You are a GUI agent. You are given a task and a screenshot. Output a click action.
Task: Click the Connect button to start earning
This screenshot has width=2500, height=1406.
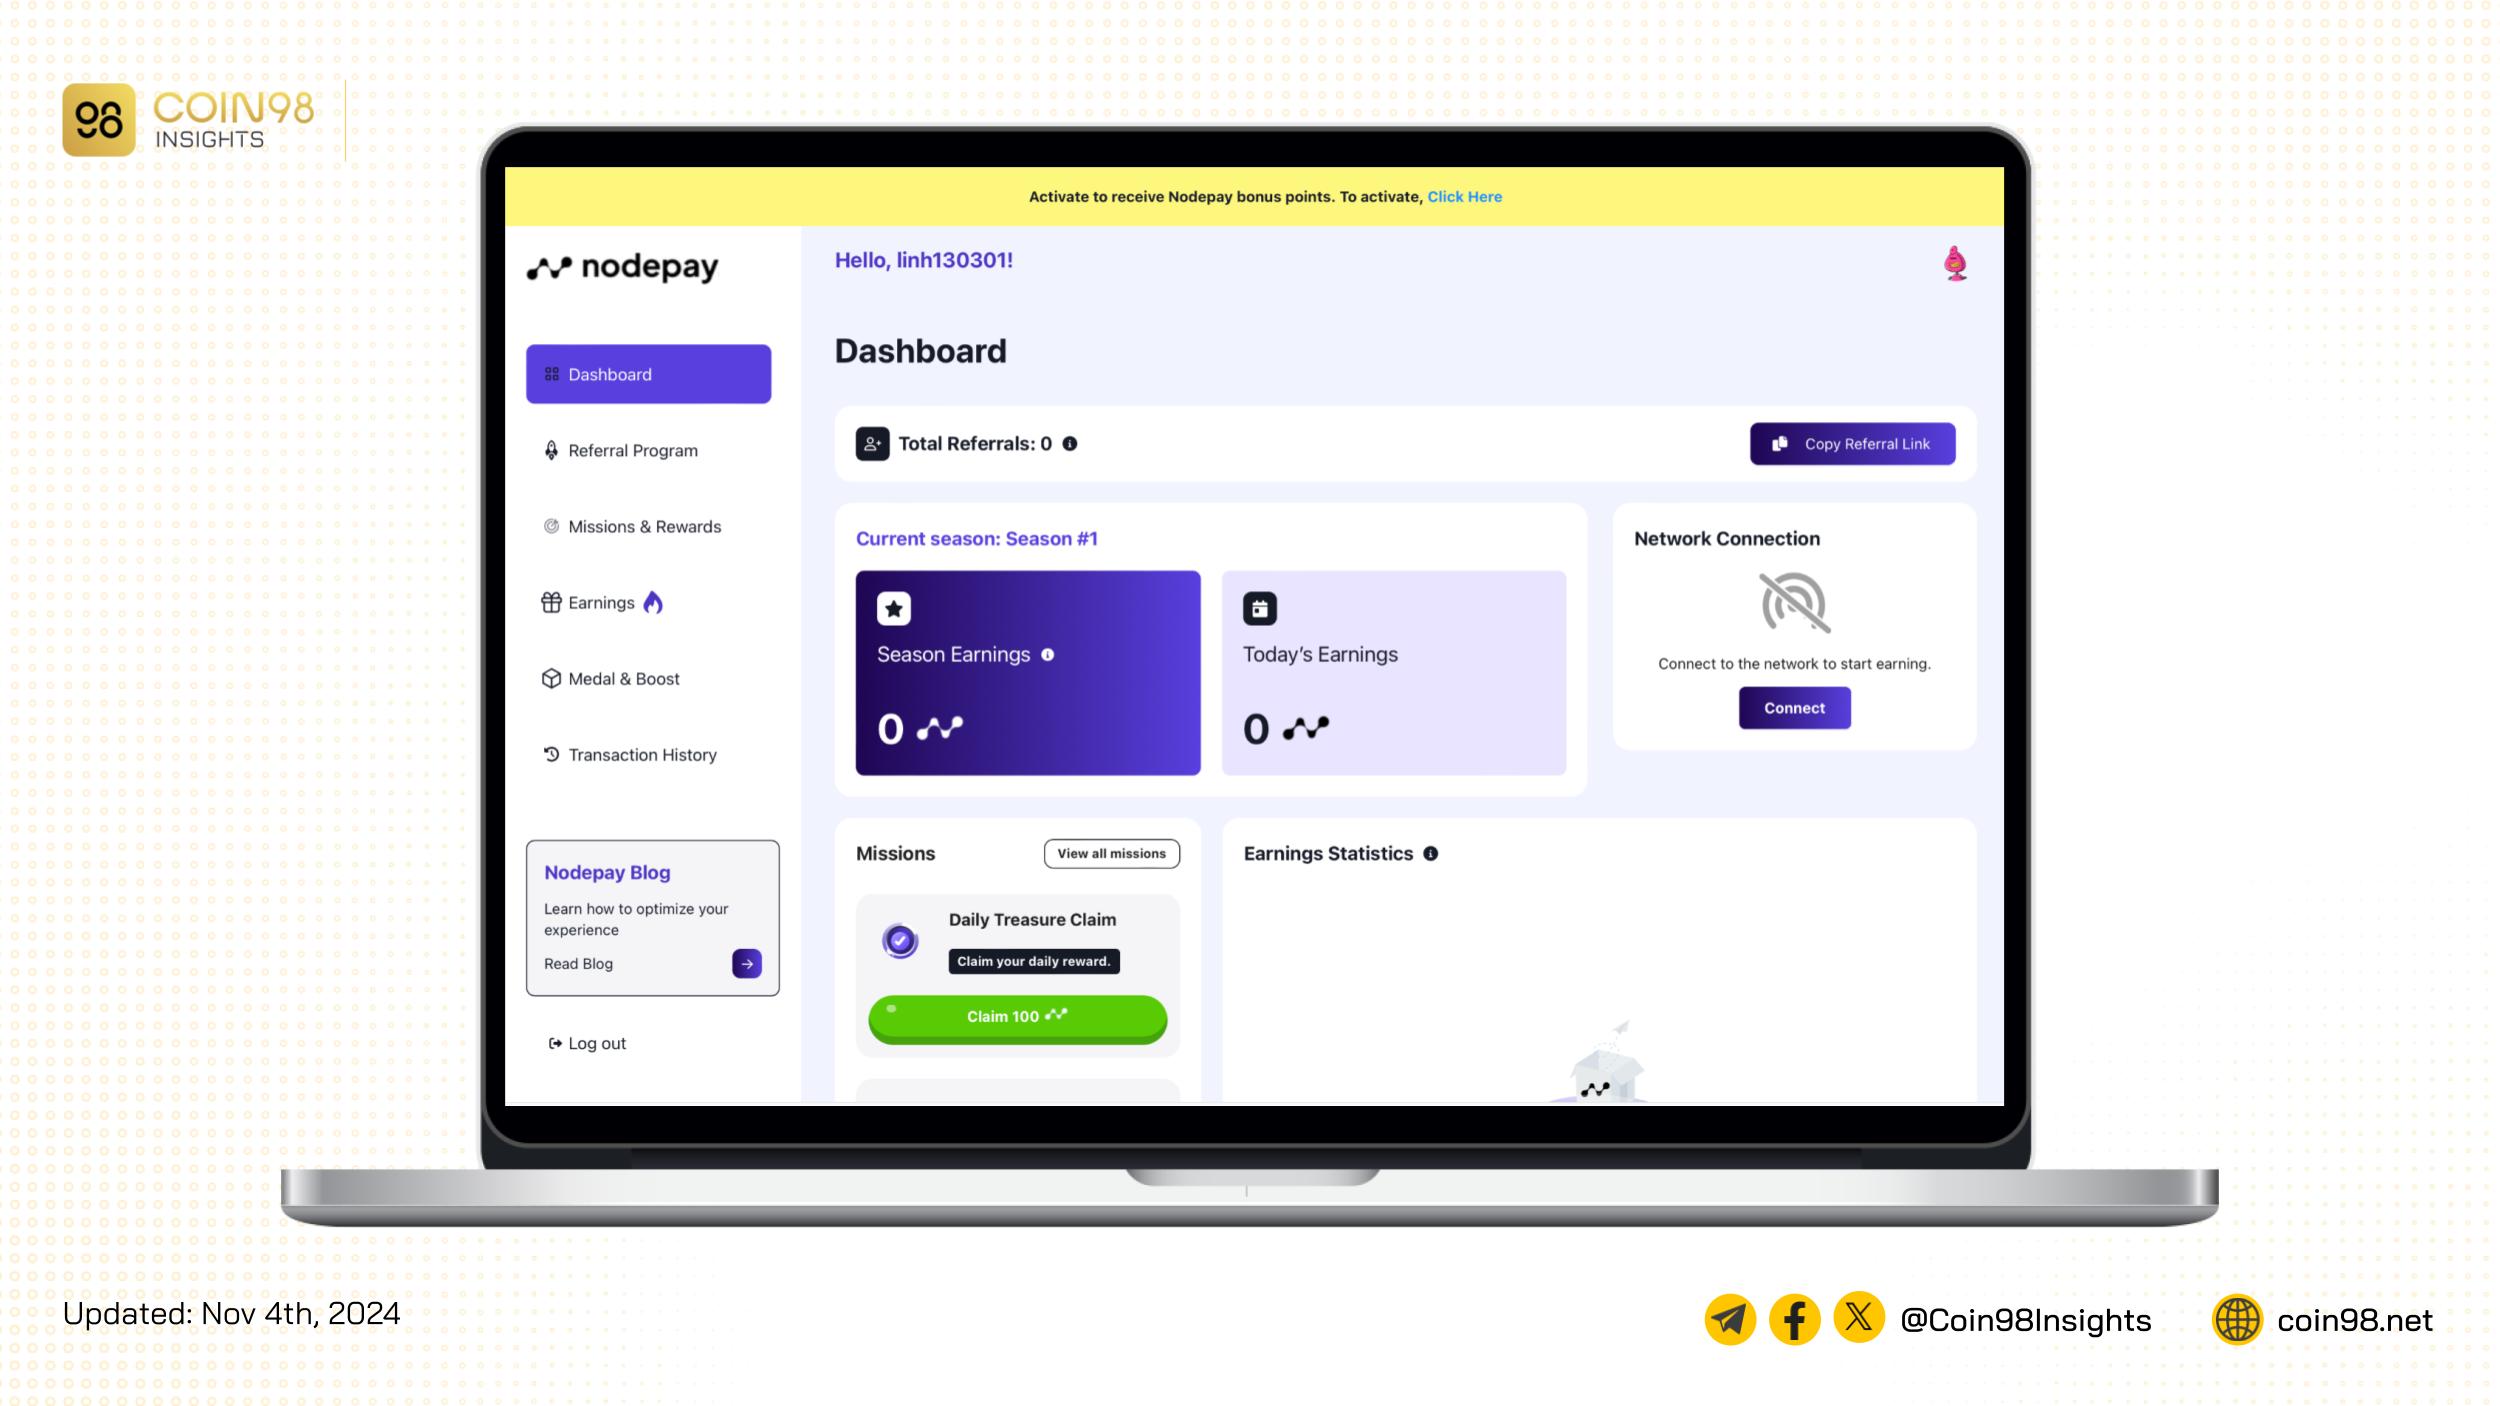pyautogui.click(x=1793, y=707)
